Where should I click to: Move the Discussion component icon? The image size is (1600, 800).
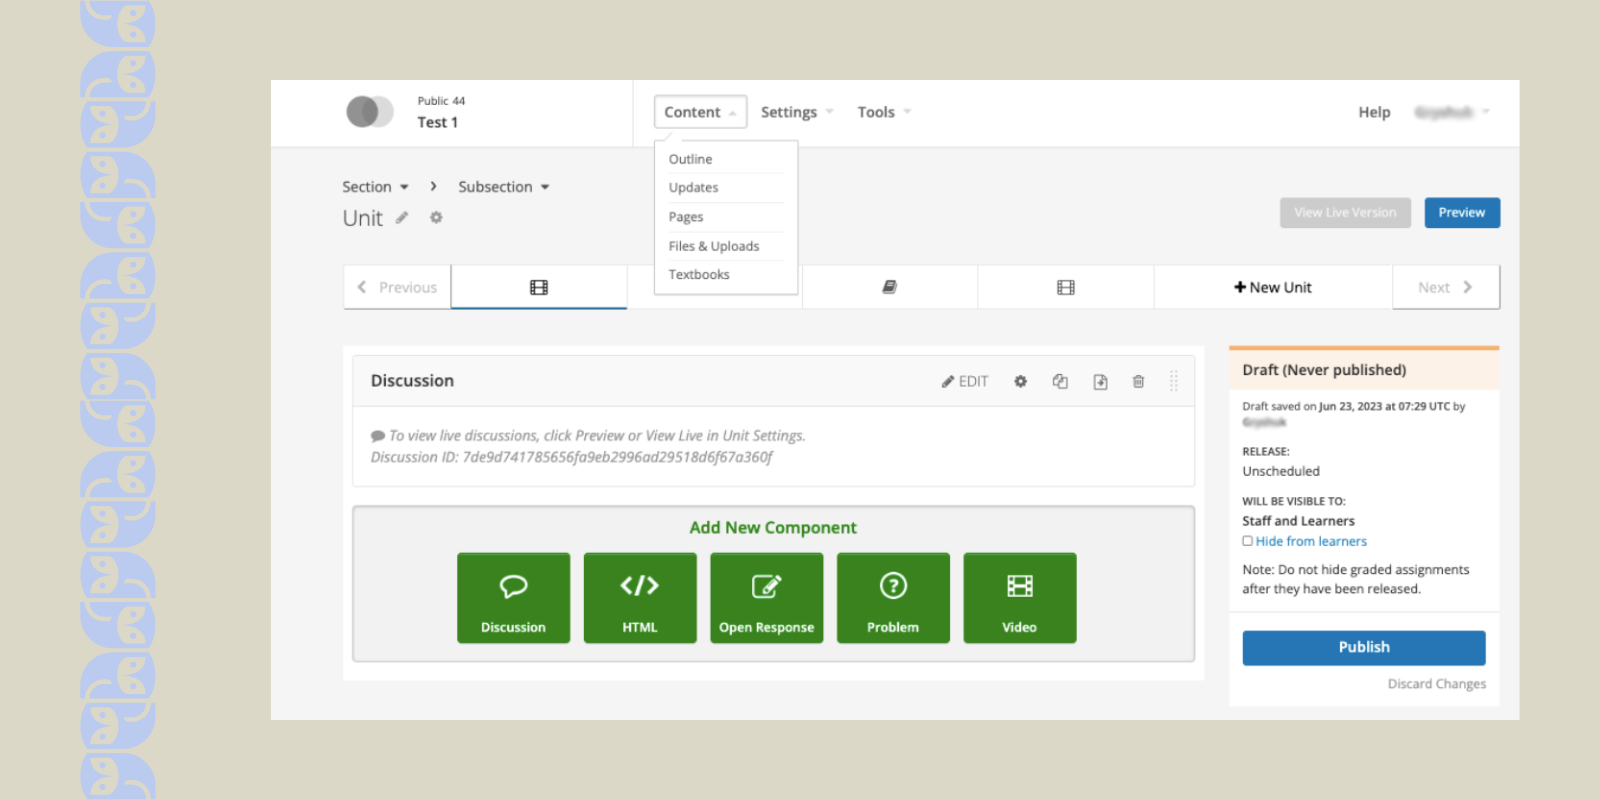tap(1100, 381)
